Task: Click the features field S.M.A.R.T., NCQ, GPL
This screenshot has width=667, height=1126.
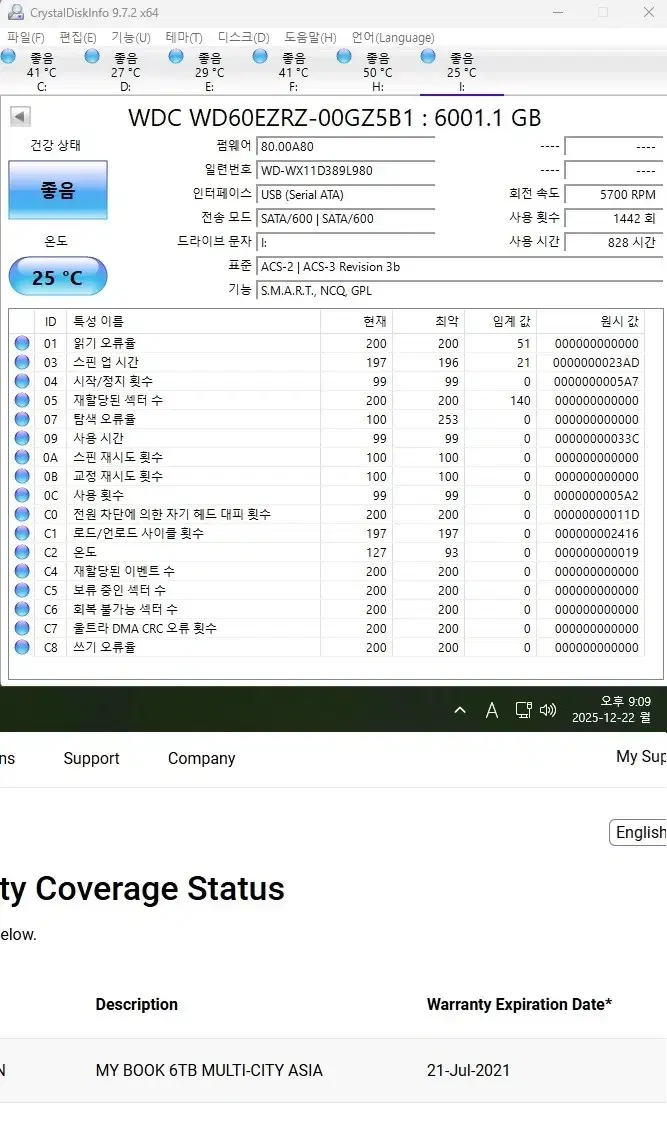Action: point(460,291)
